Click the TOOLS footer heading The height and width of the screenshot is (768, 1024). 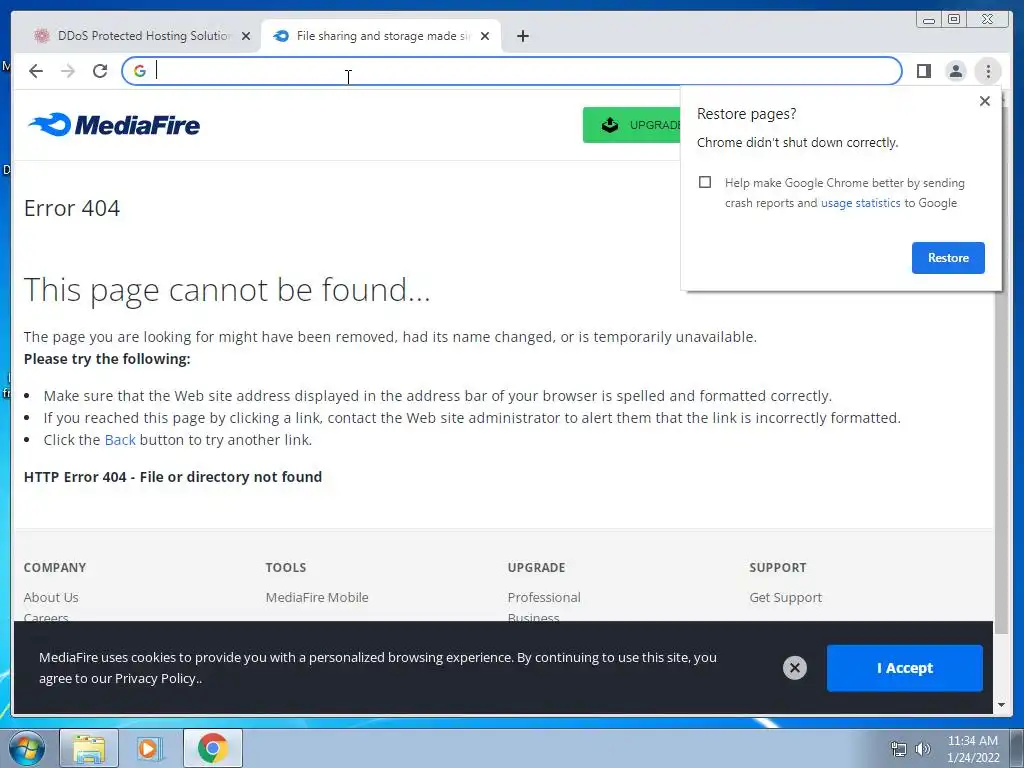[285, 568]
